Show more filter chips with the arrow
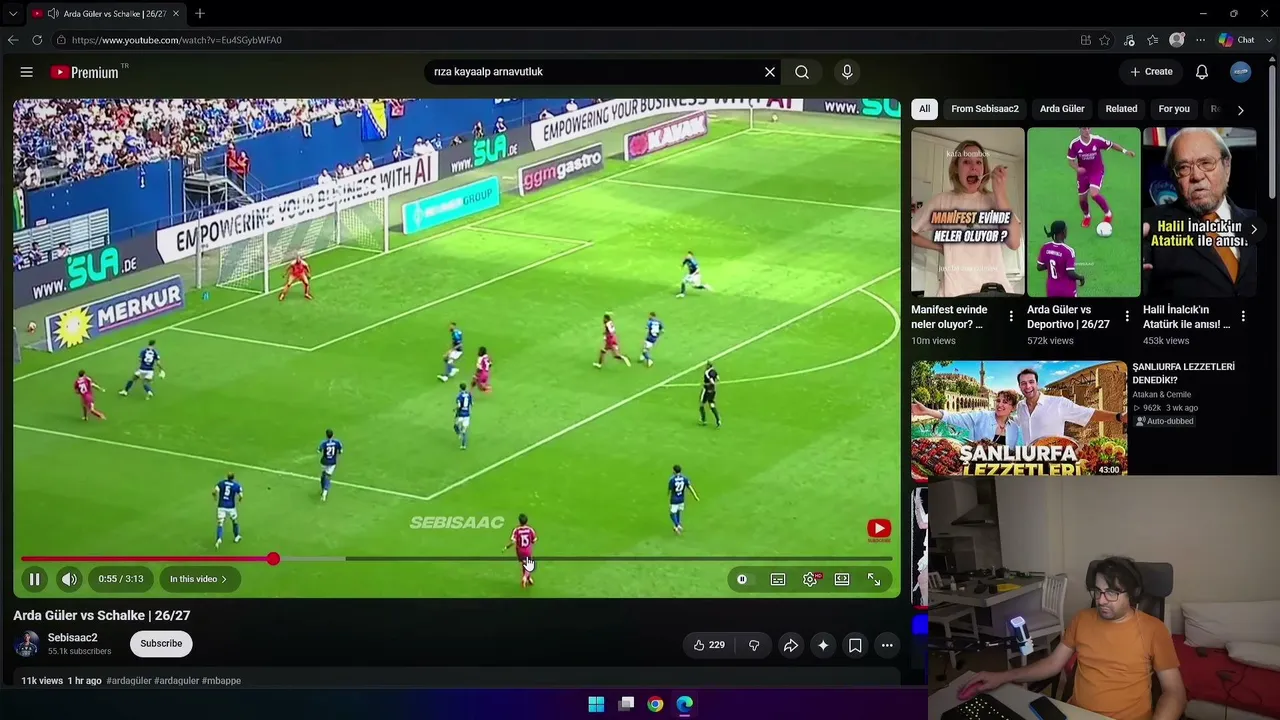Viewport: 1280px width, 720px height. (x=1240, y=109)
